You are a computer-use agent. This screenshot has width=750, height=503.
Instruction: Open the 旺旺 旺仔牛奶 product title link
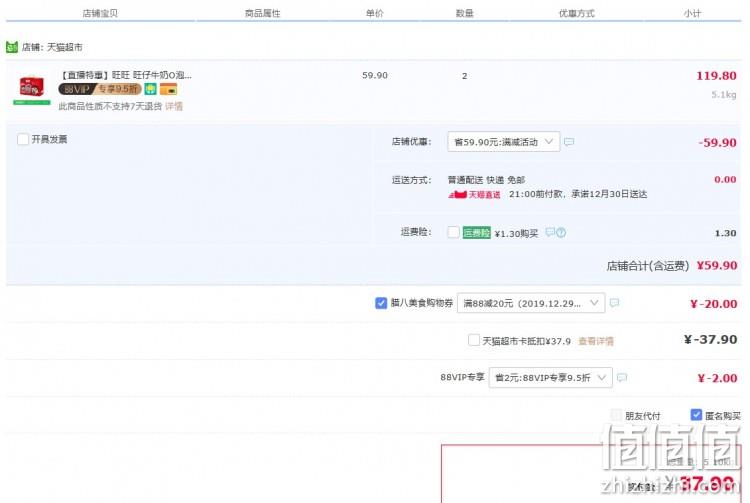tap(126, 75)
